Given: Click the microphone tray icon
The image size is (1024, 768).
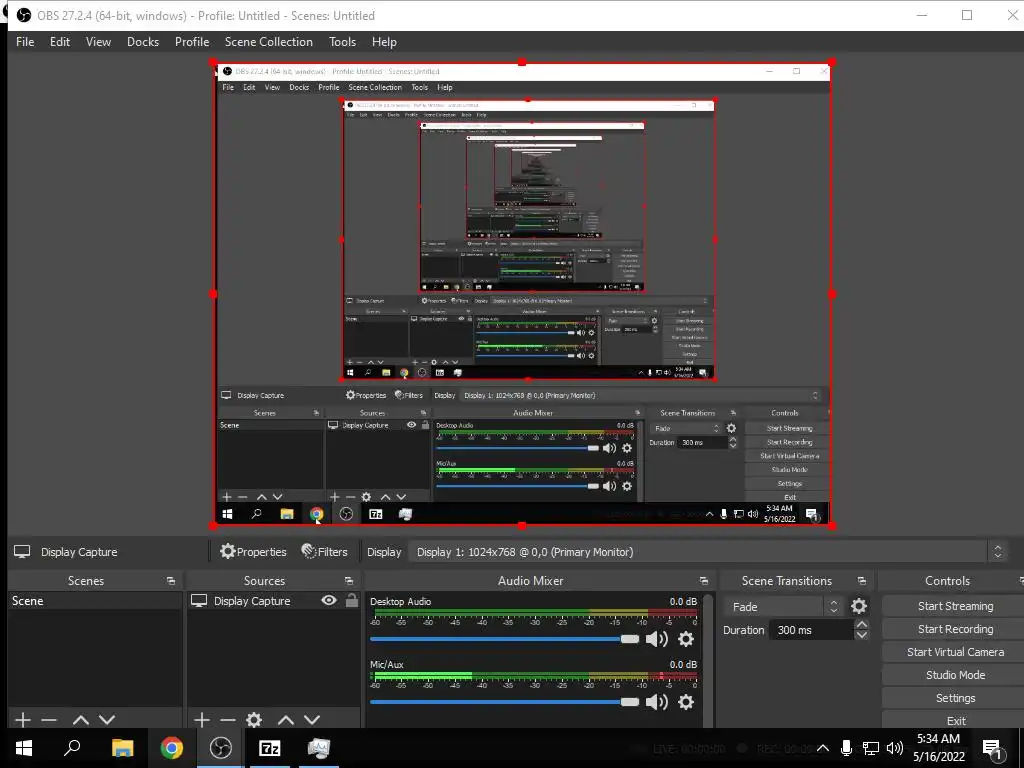Looking at the screenshot, I should point(846,748).
